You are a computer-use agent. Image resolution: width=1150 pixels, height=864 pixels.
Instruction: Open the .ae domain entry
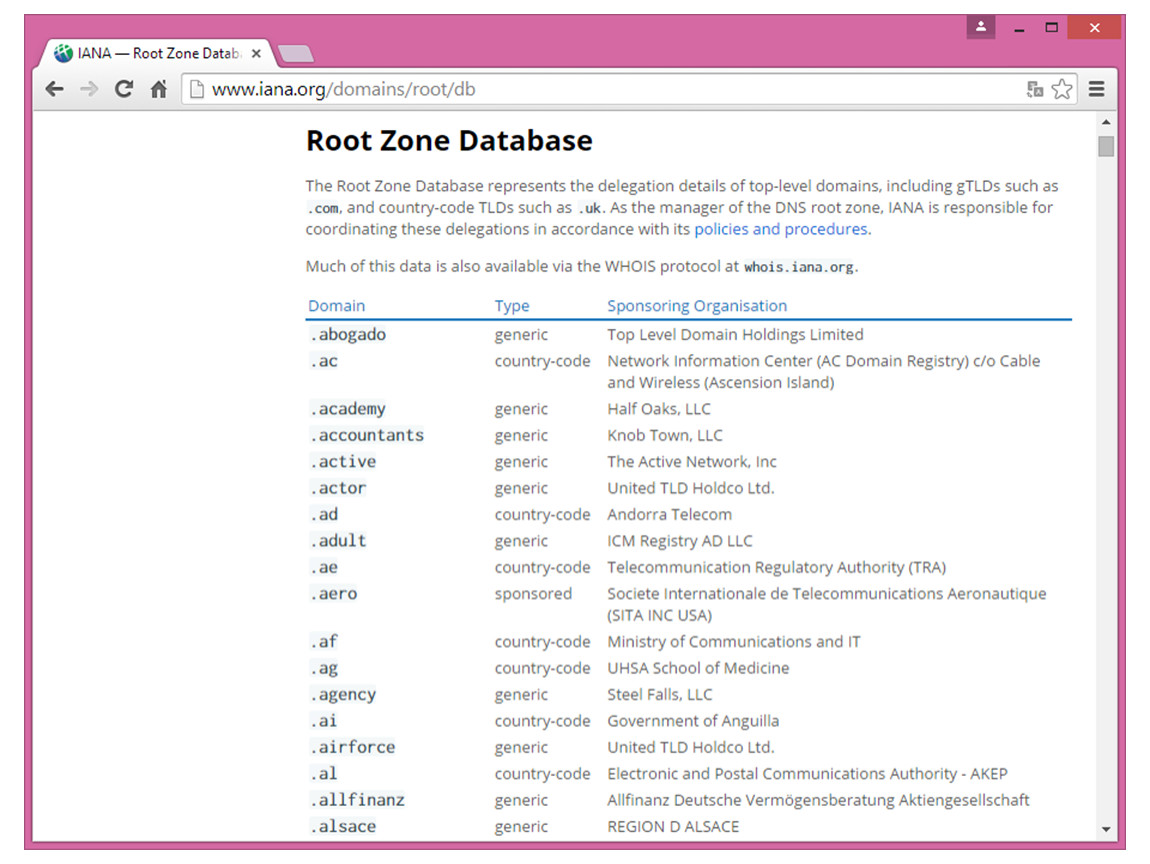[323, 567]
